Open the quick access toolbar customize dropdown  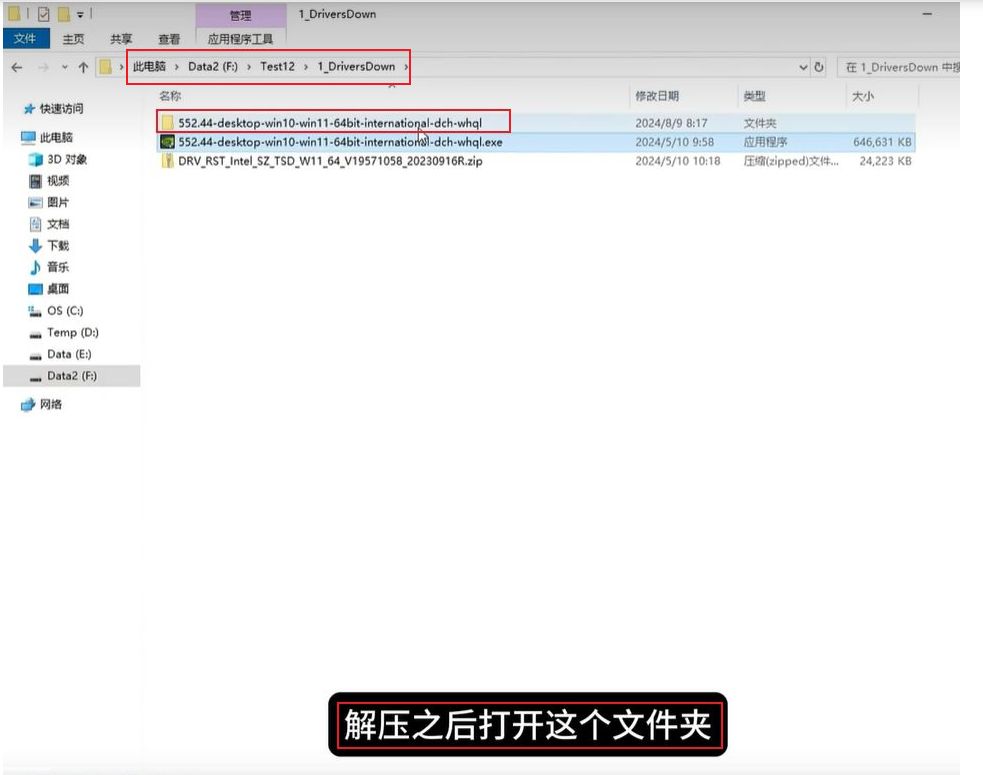tap(79, 14)
